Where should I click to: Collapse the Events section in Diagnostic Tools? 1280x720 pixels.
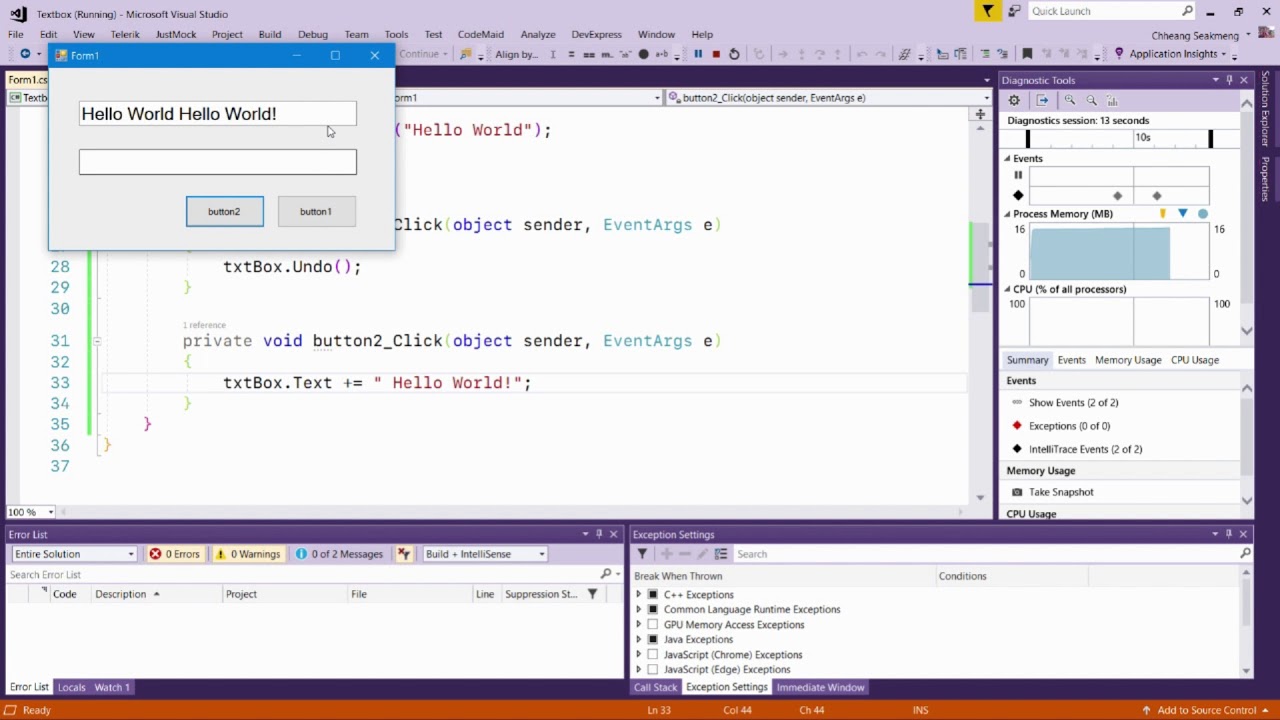(1007, 159)
